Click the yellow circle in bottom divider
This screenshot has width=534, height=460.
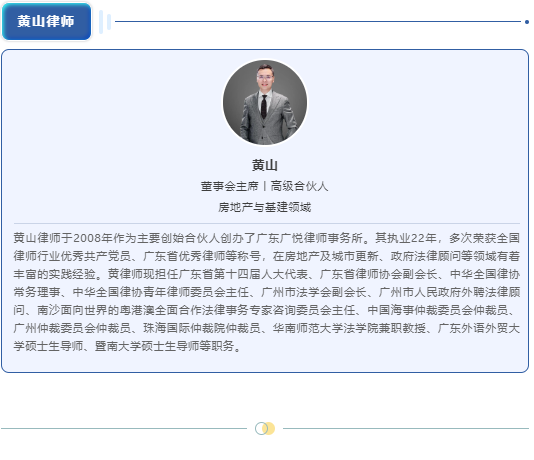269,428
